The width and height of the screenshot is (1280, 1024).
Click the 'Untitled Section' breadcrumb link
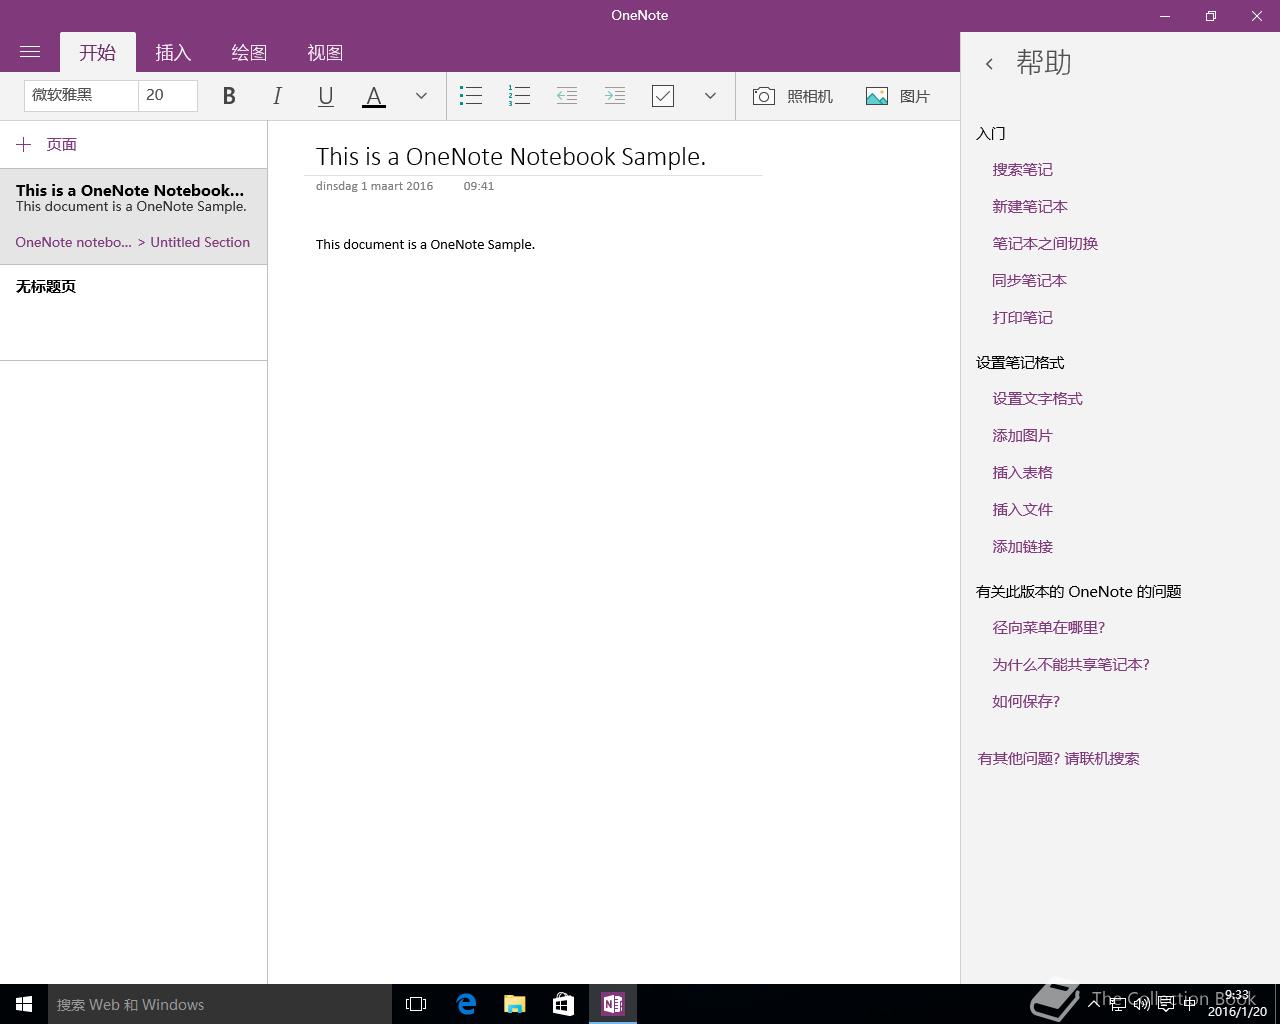point(200,242)
